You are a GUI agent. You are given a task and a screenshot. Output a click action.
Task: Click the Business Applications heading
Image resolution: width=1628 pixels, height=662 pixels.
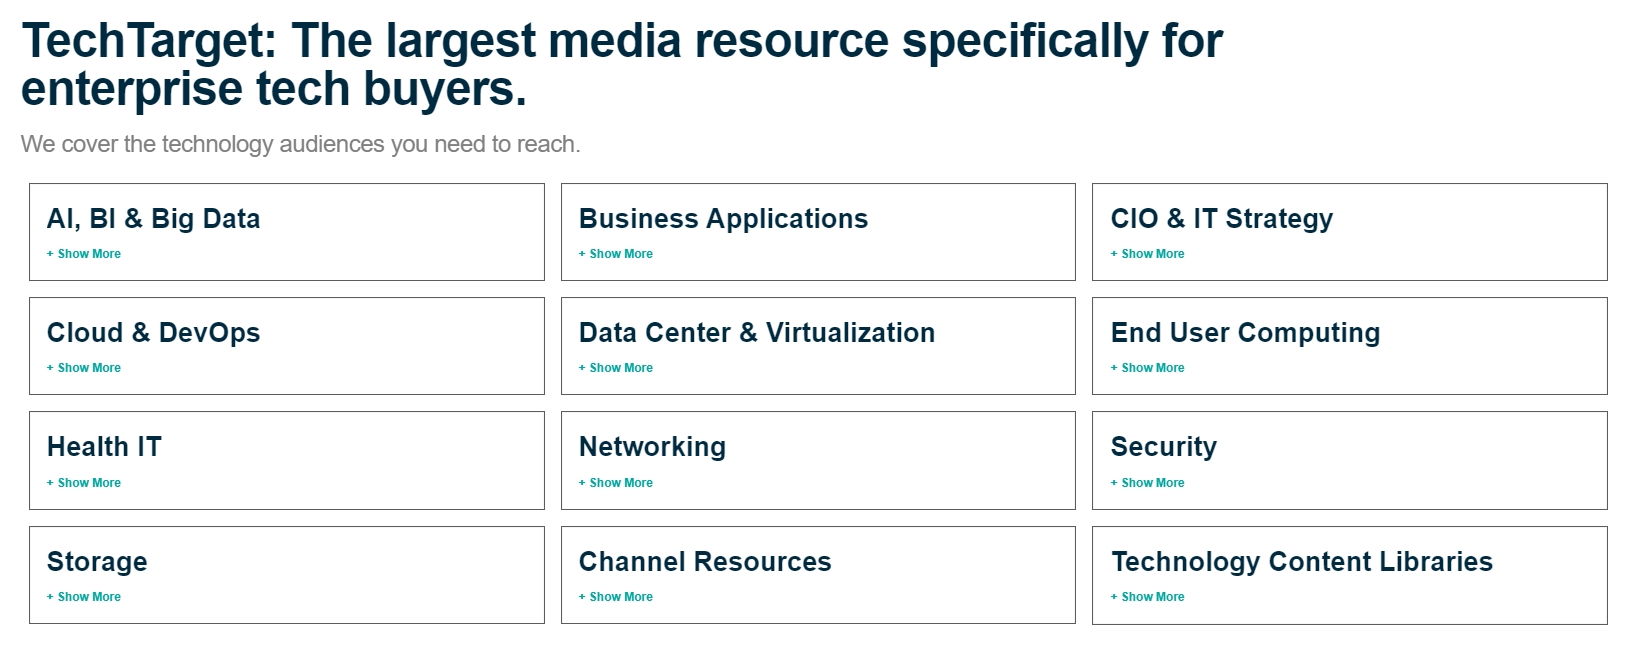tap(723, 219)
